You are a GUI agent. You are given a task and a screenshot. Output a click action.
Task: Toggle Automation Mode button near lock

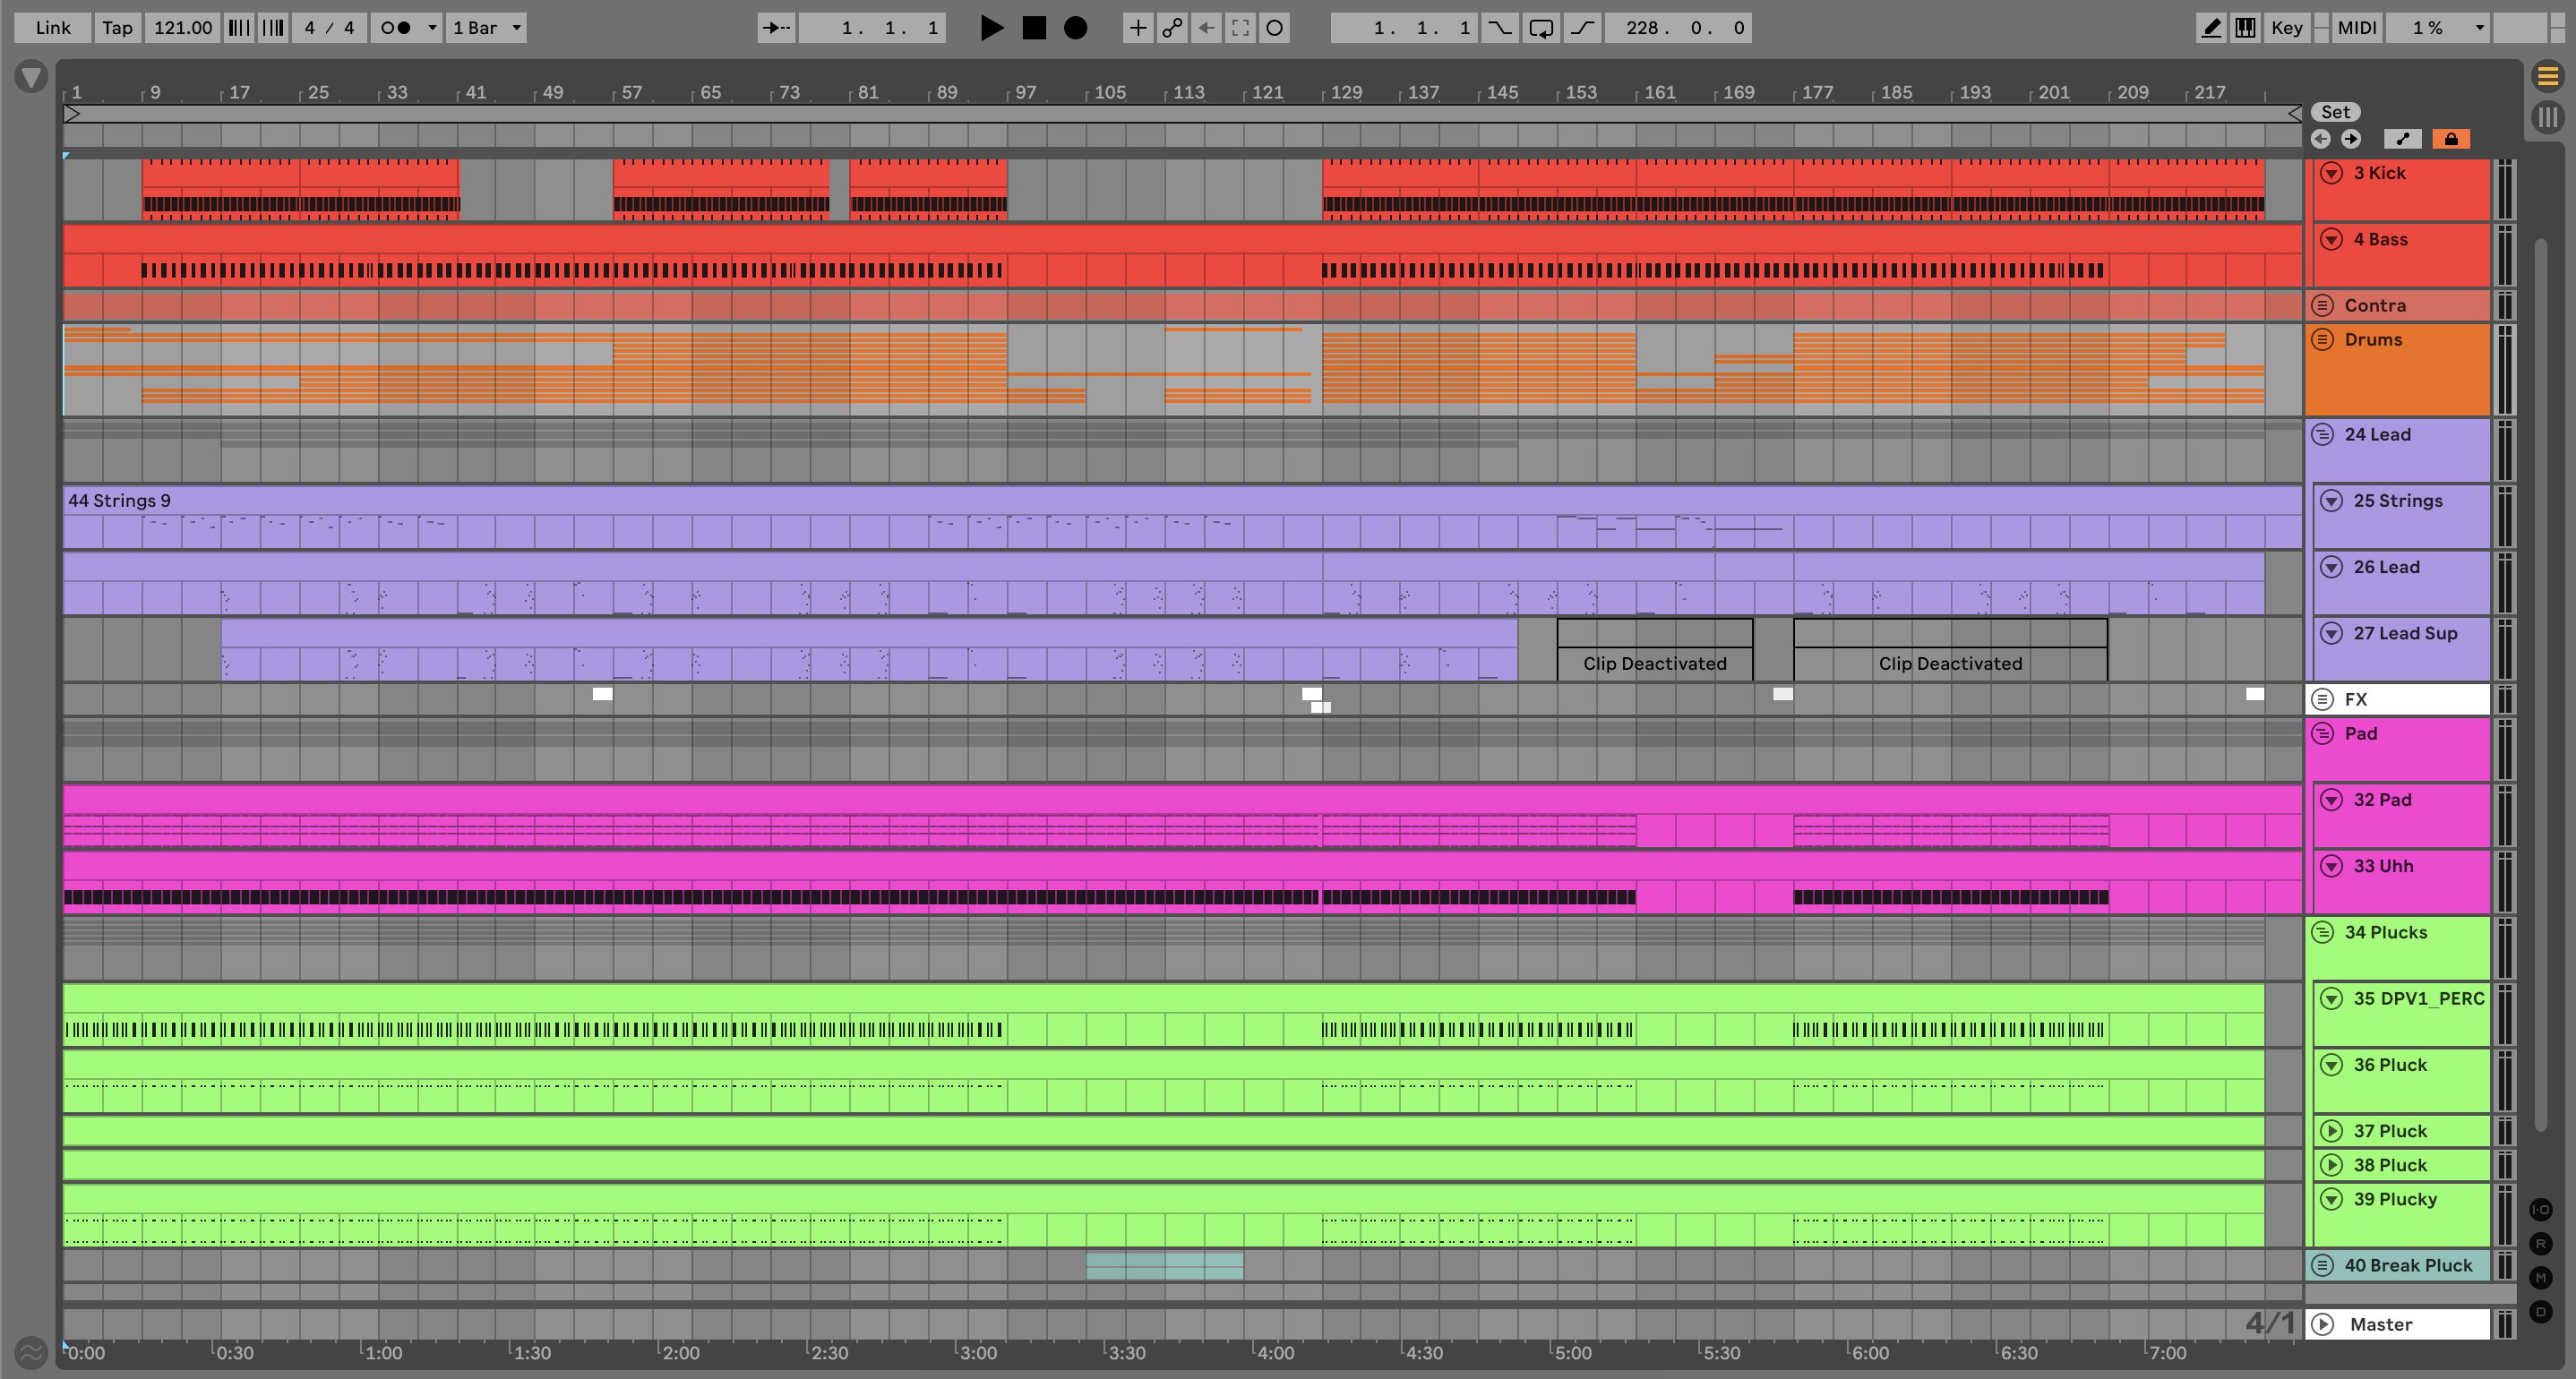click(2402, 139)
